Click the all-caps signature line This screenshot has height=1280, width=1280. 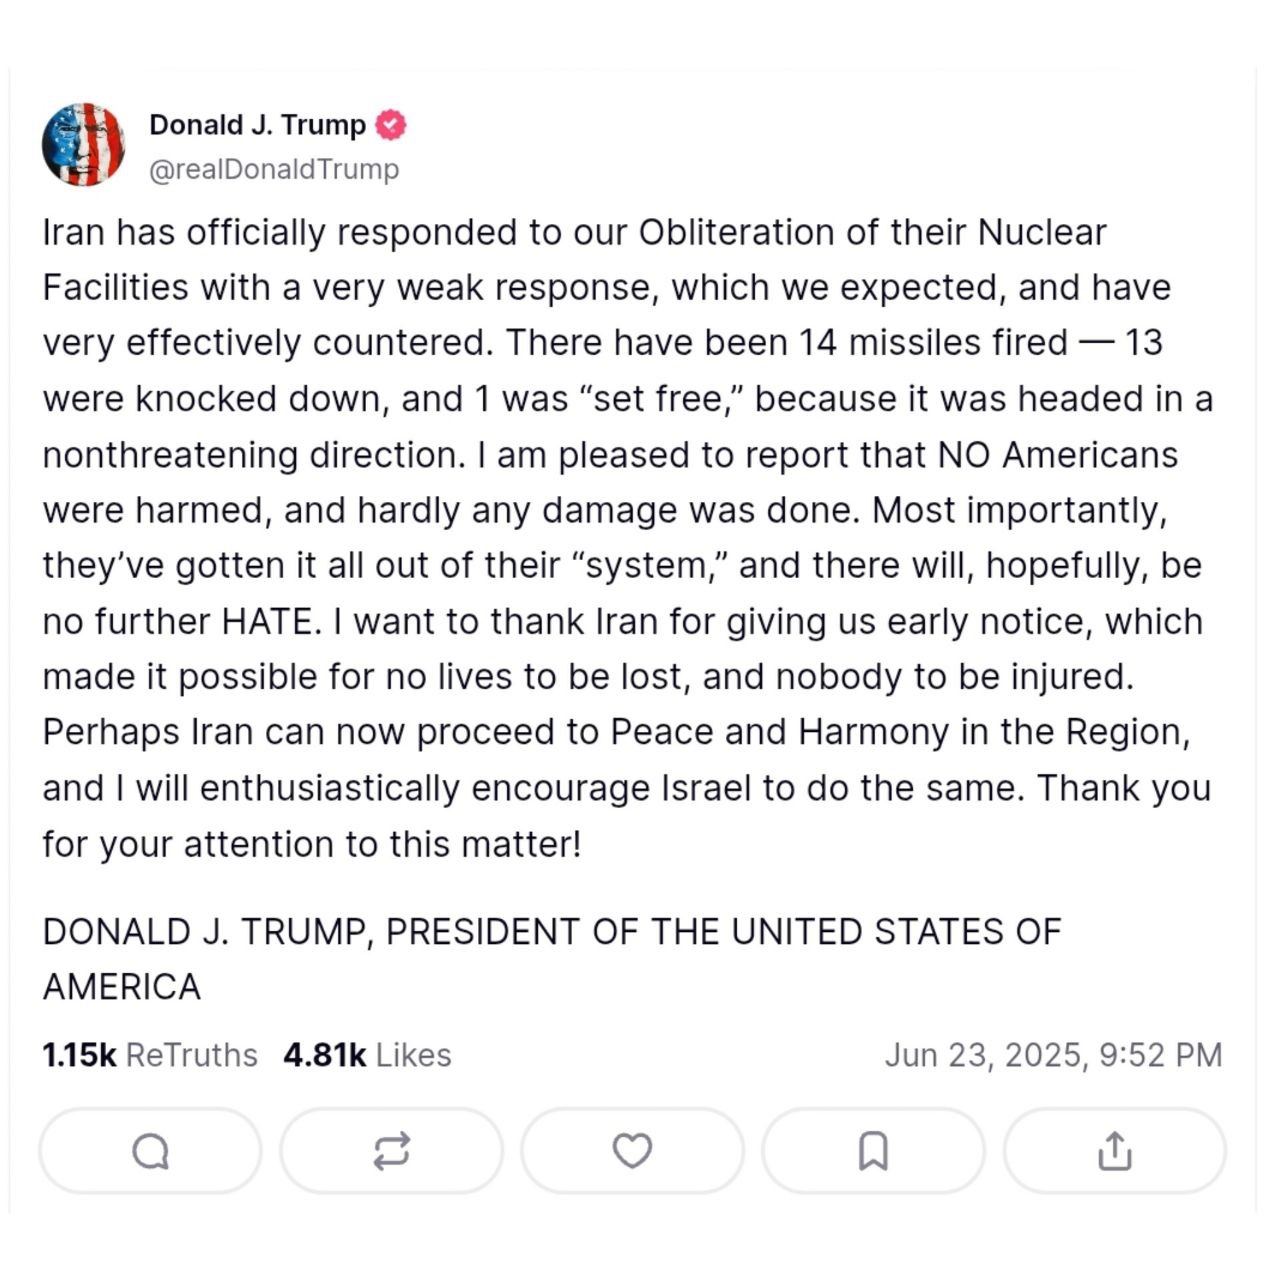coord(551,932)
